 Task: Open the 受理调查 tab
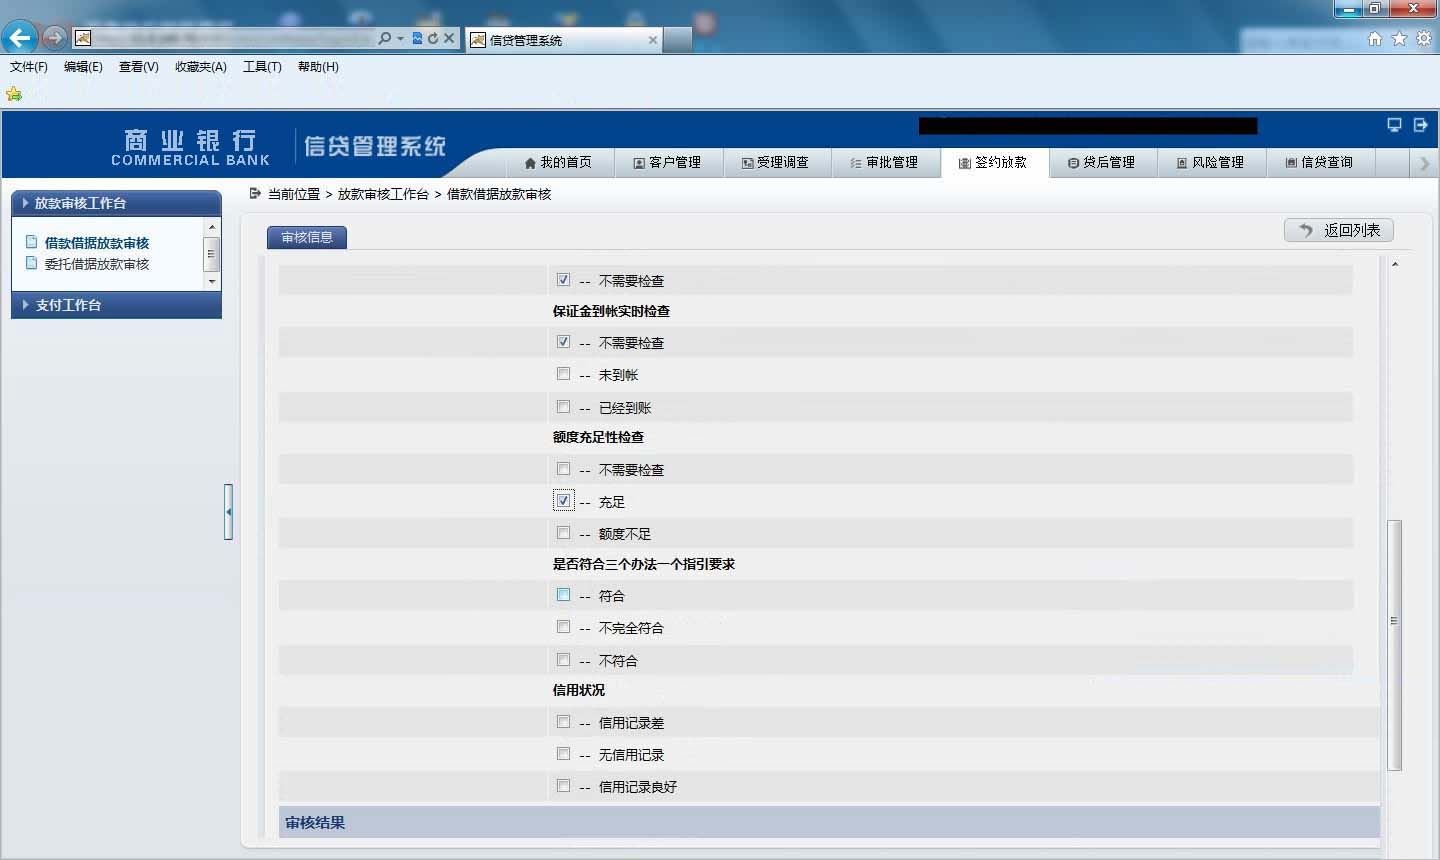[x=775, y=162]
